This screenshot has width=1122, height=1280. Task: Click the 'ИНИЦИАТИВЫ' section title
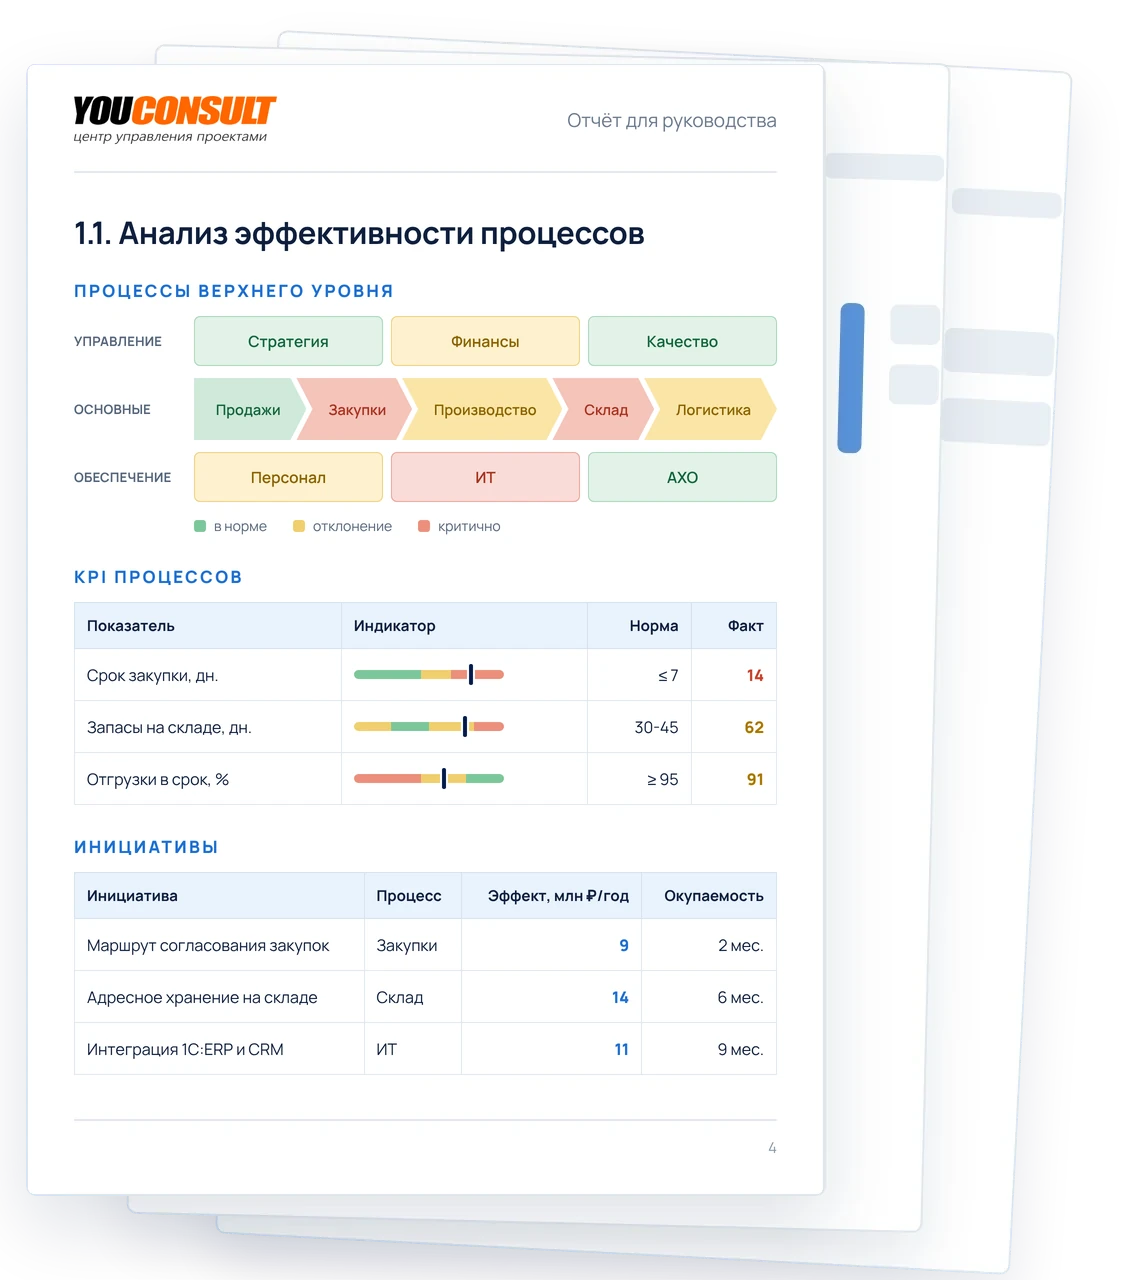point(146,847)
